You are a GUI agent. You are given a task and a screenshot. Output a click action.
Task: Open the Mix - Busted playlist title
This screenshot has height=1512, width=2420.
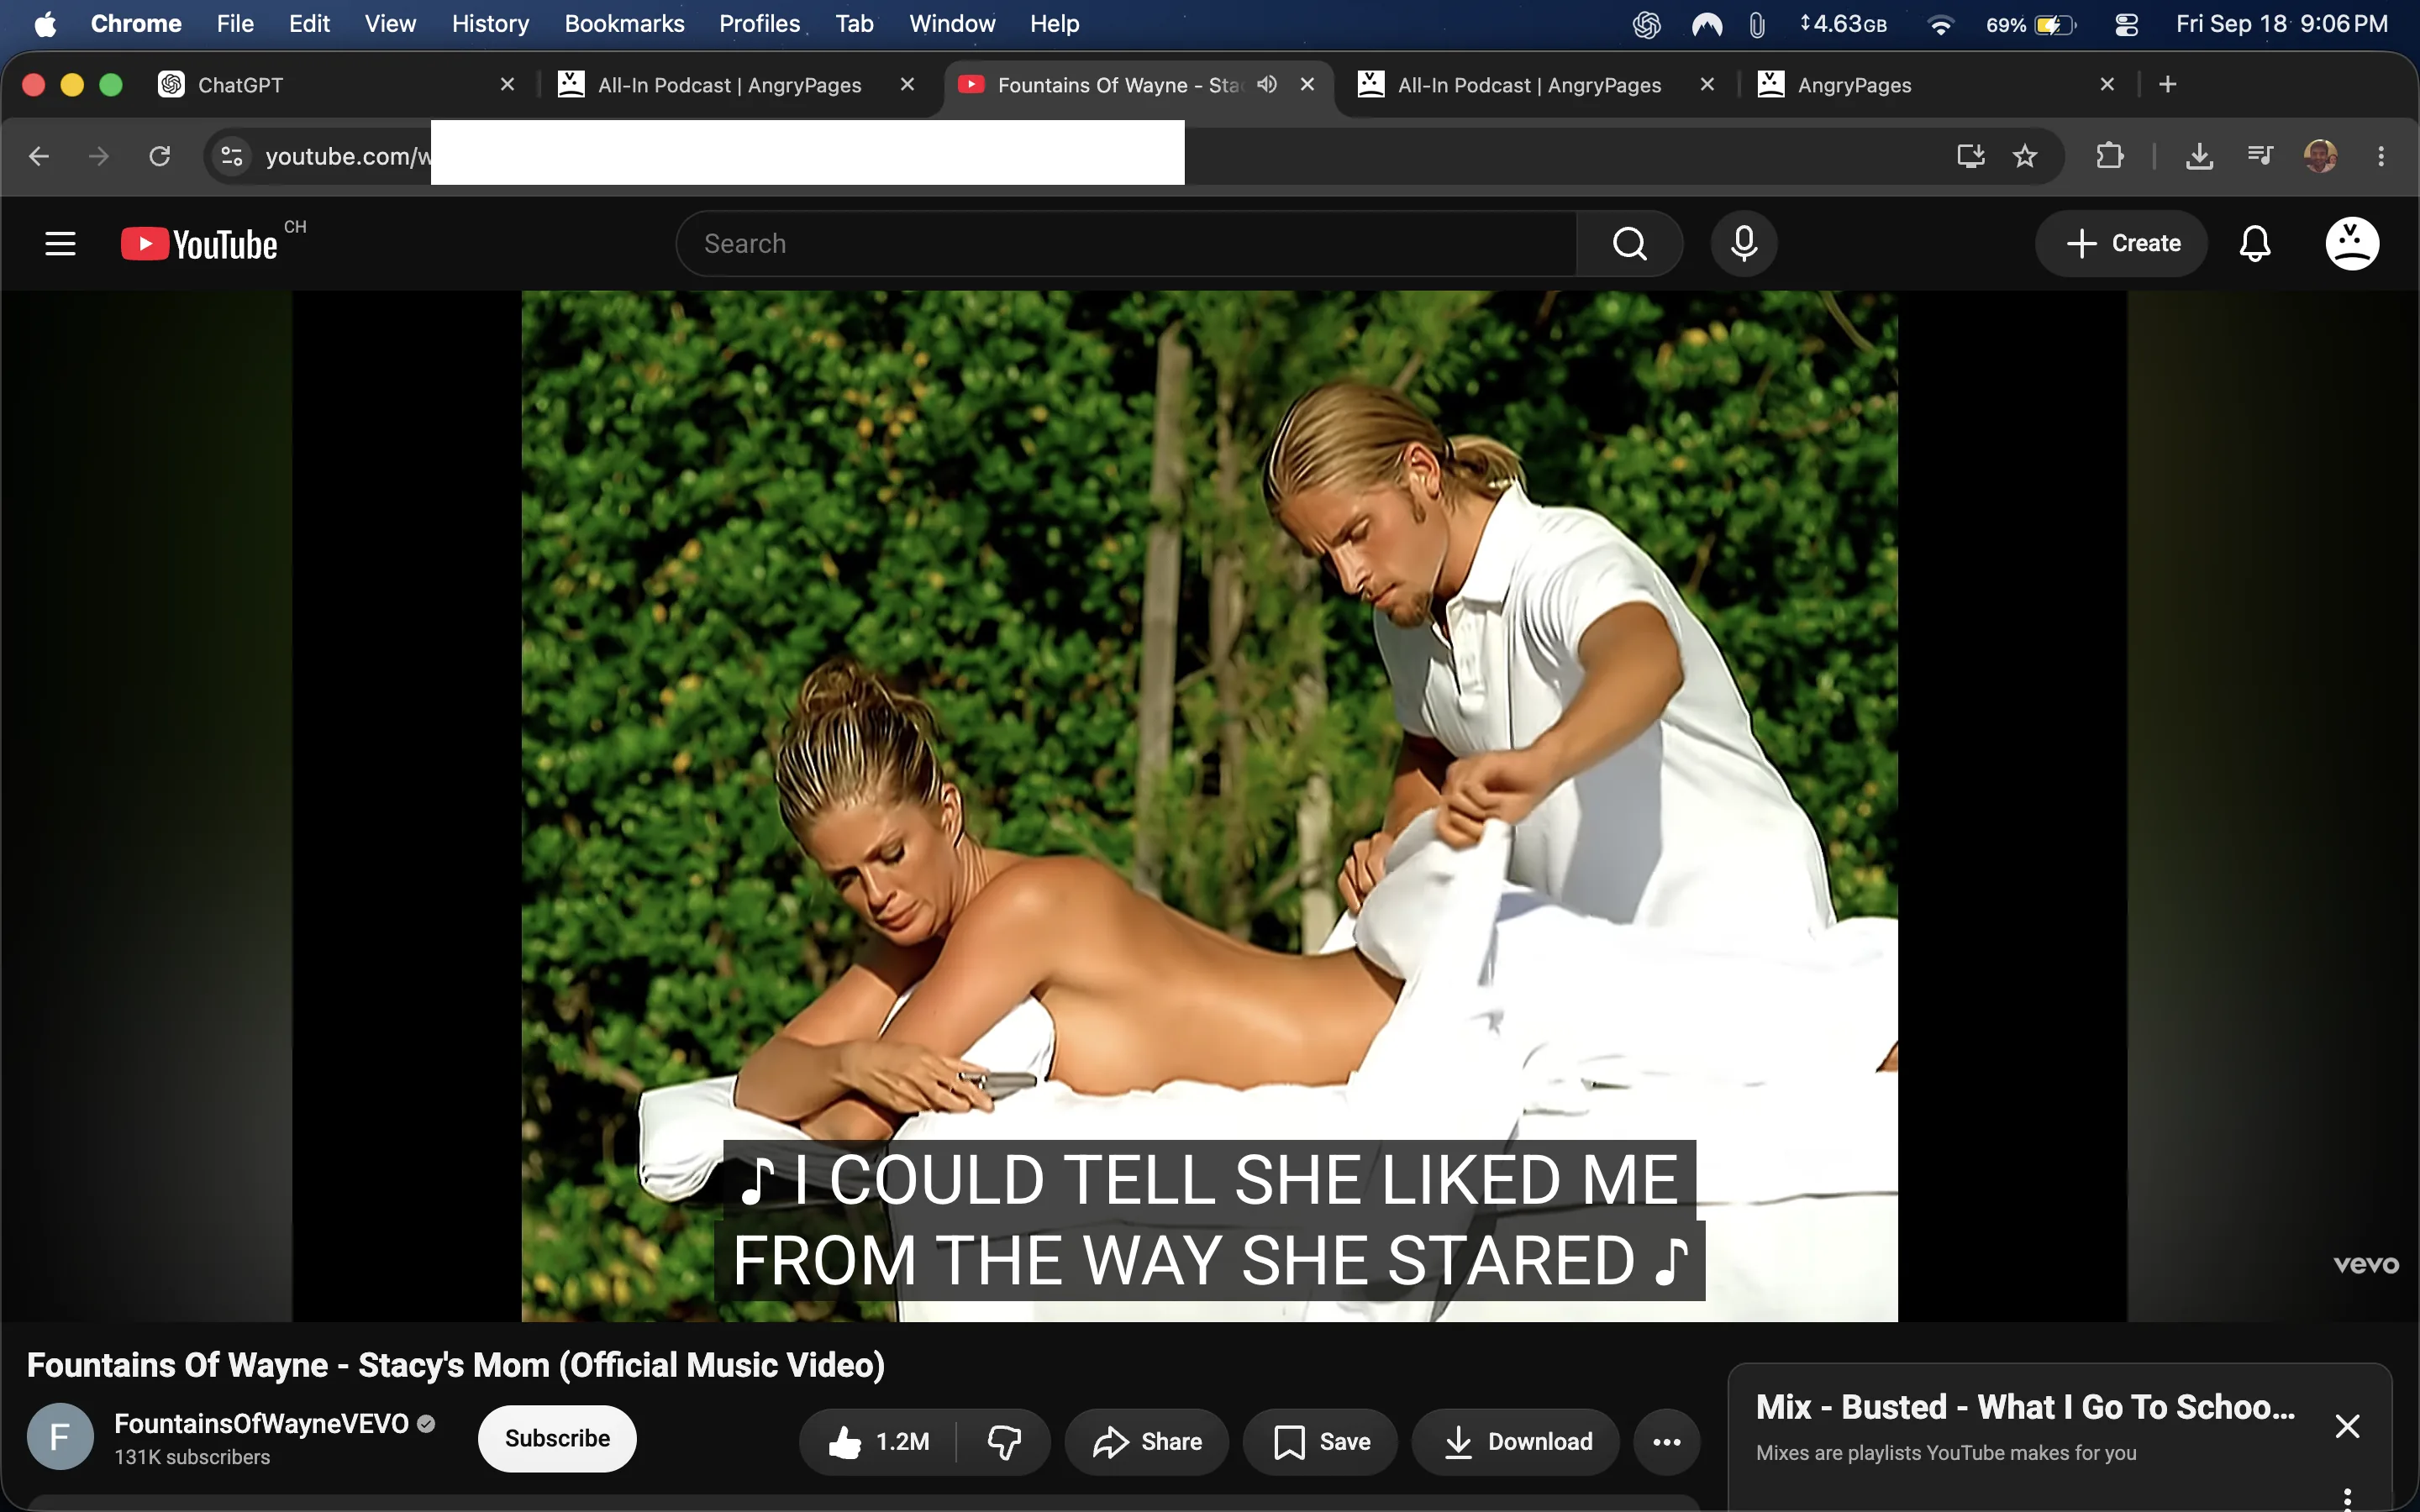[2026, 1407]
